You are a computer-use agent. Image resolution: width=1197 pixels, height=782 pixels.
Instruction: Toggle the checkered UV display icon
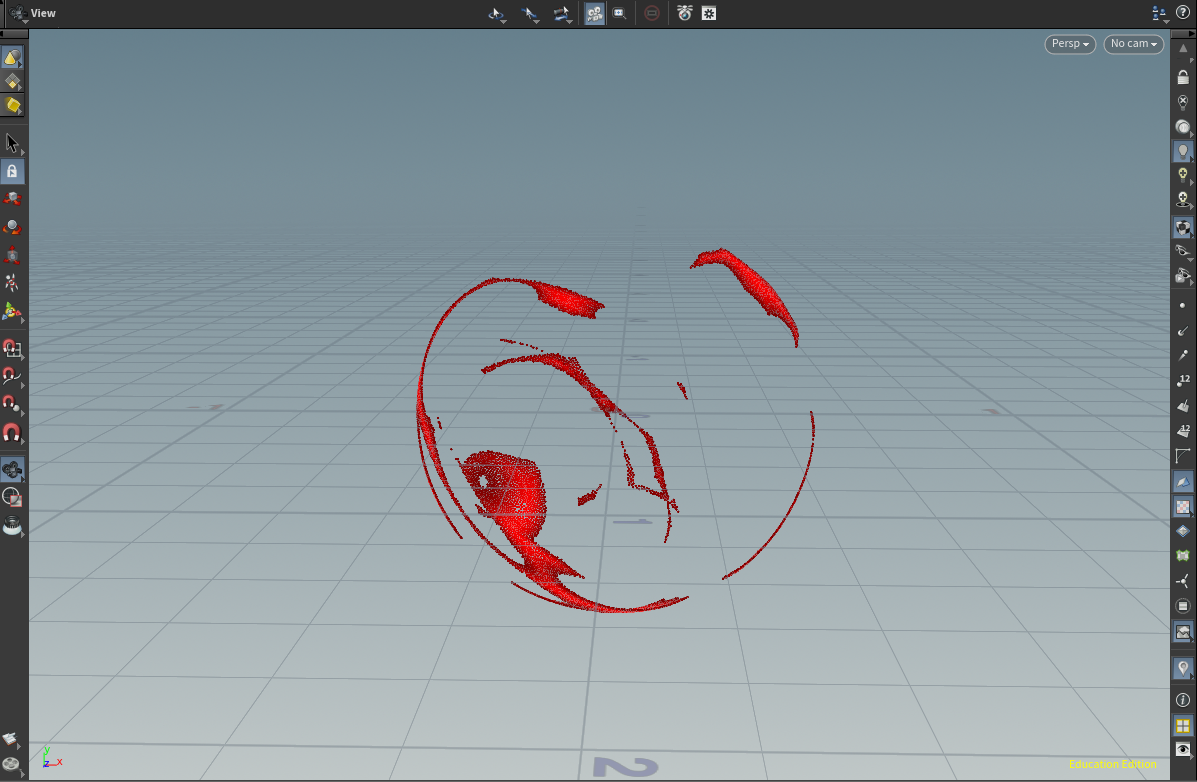[1183, 506]
